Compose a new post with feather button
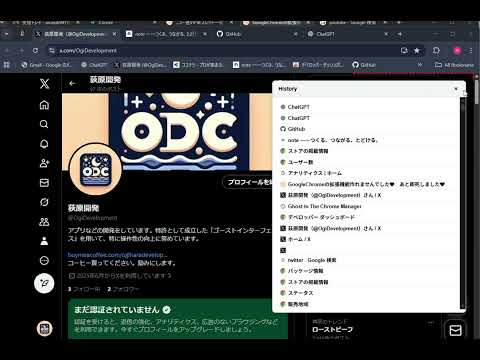The height and width of the screenshot is (360, 480). (x=44, y=283)
